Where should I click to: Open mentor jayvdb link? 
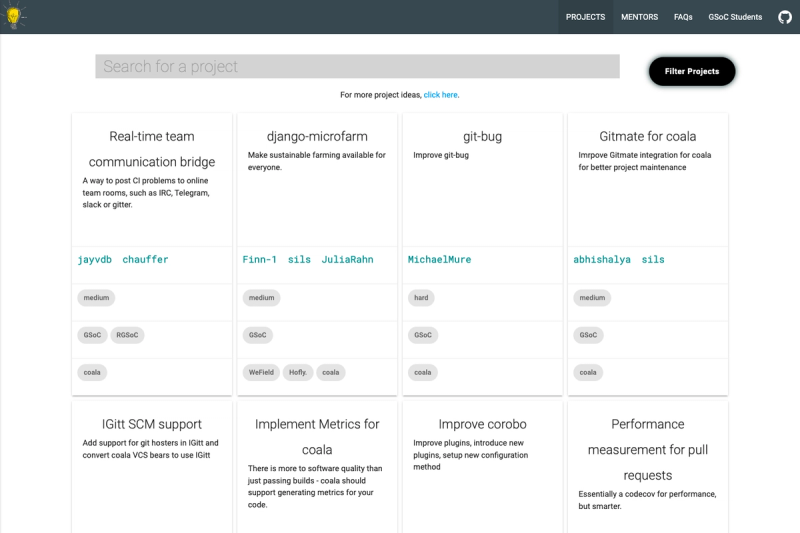click(x=94, y=260)
